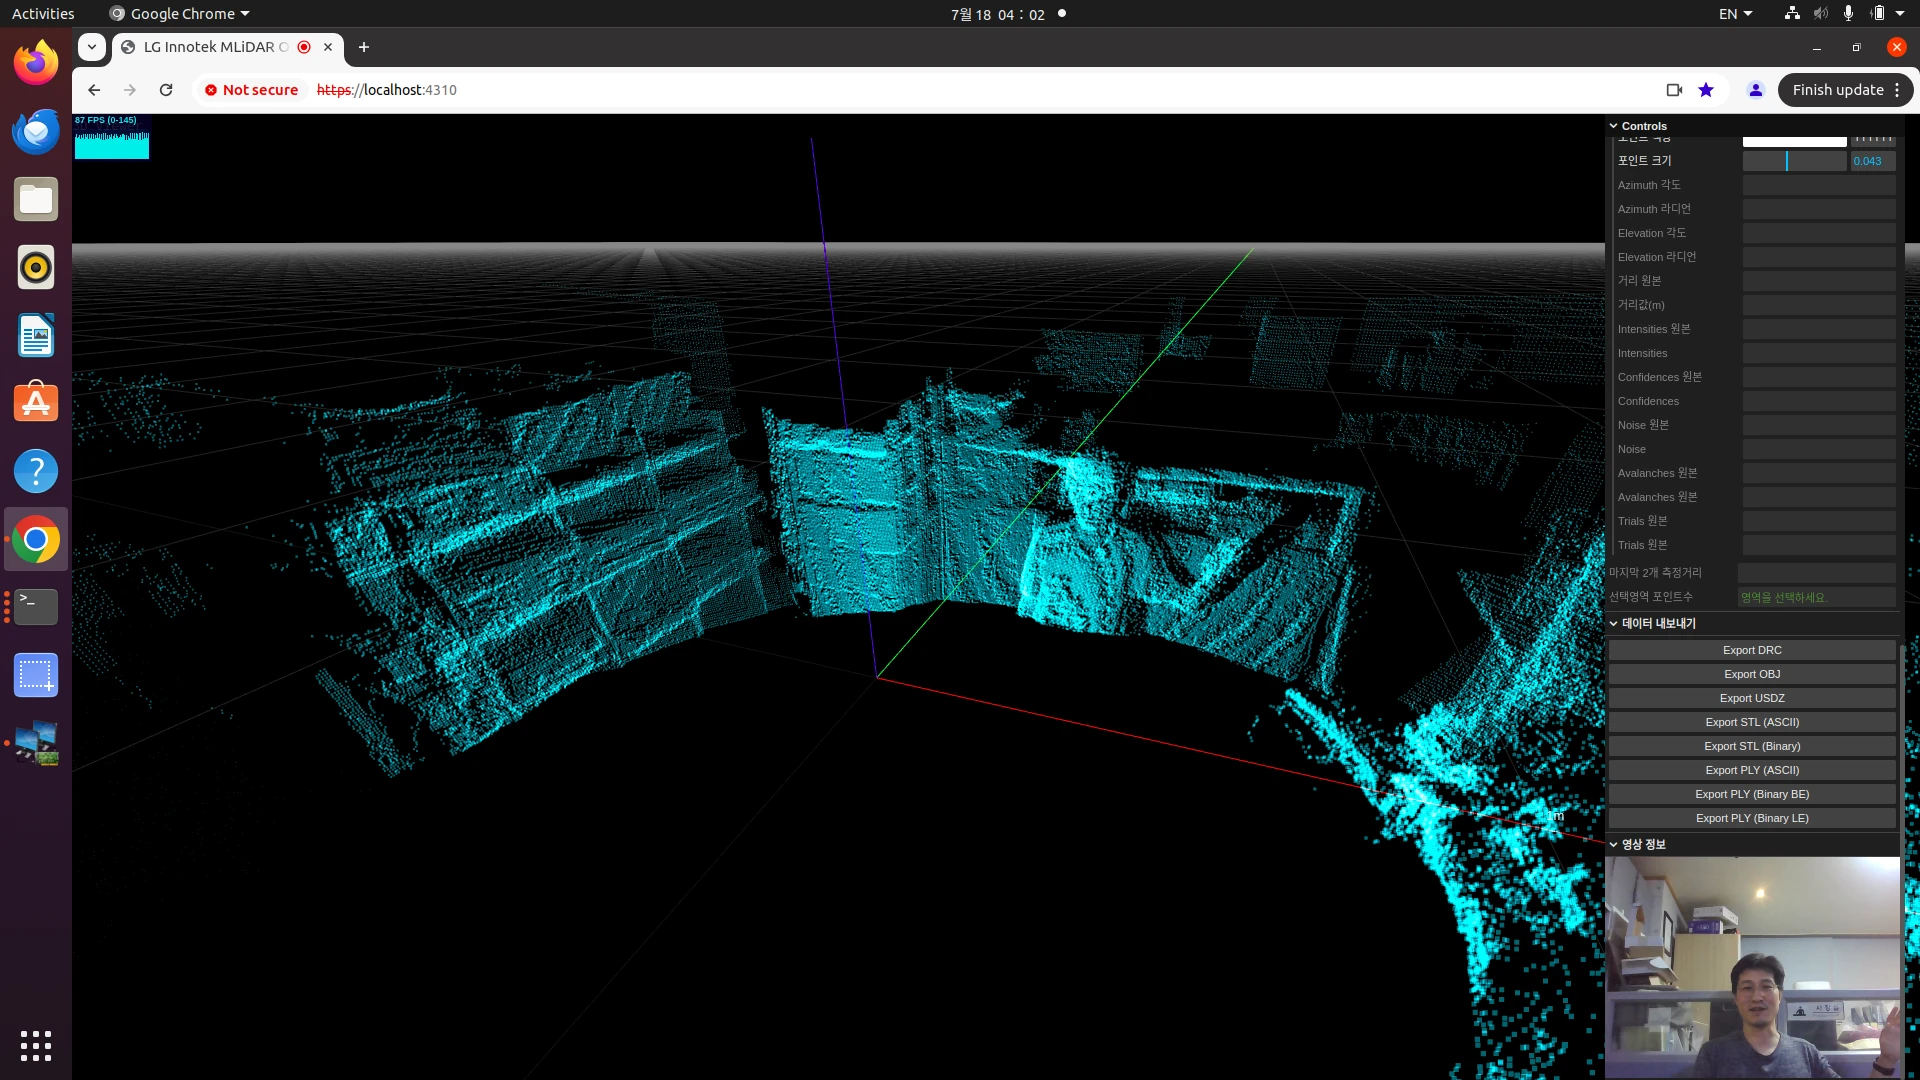Click the network icon in top bar
Viewport: 1920px width, 1080px height.
point(1792,14)
